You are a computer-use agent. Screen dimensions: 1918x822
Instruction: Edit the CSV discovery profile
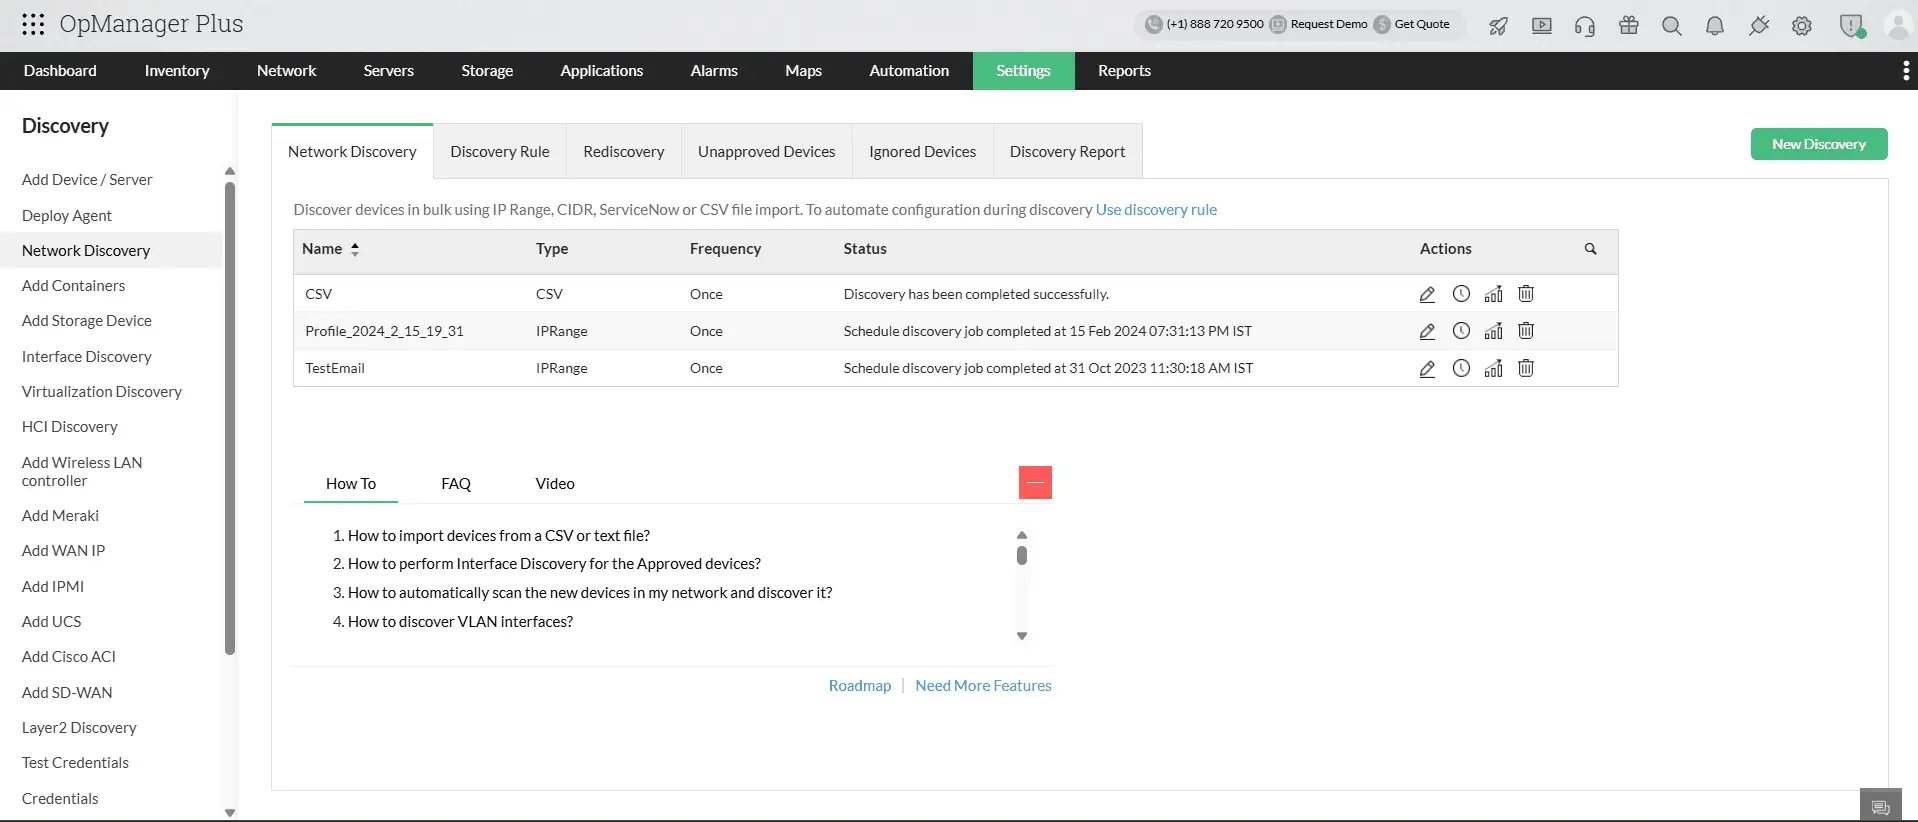point(1427,294)
